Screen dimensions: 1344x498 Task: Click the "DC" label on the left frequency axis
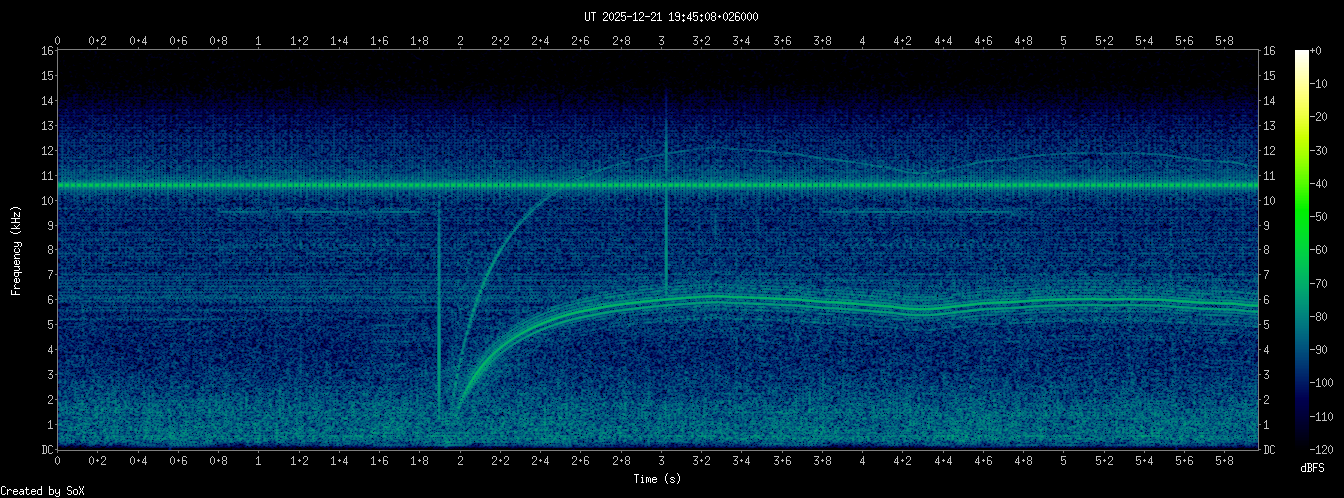point(47,449)
